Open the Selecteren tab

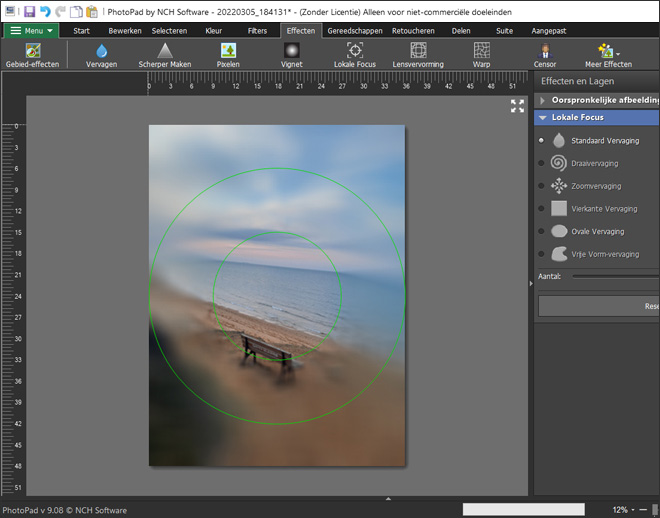[169, 31]
